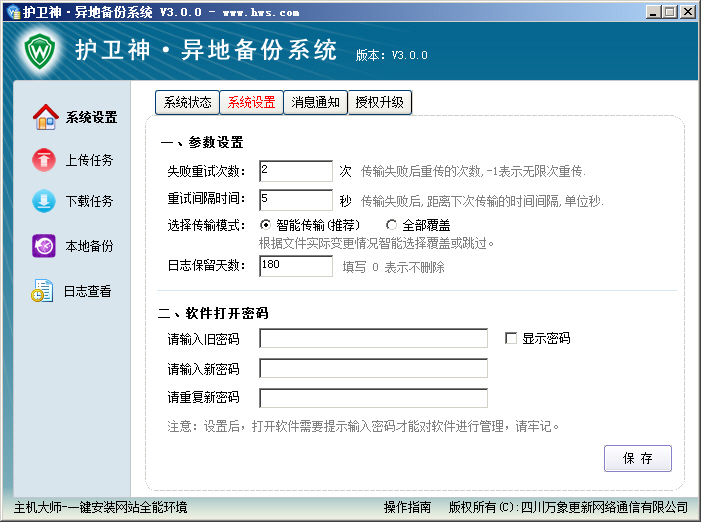This screenshot has height=522, width=701.
Task: Click the 上传任务 upload arrow icon
Action: coord(45,160)
